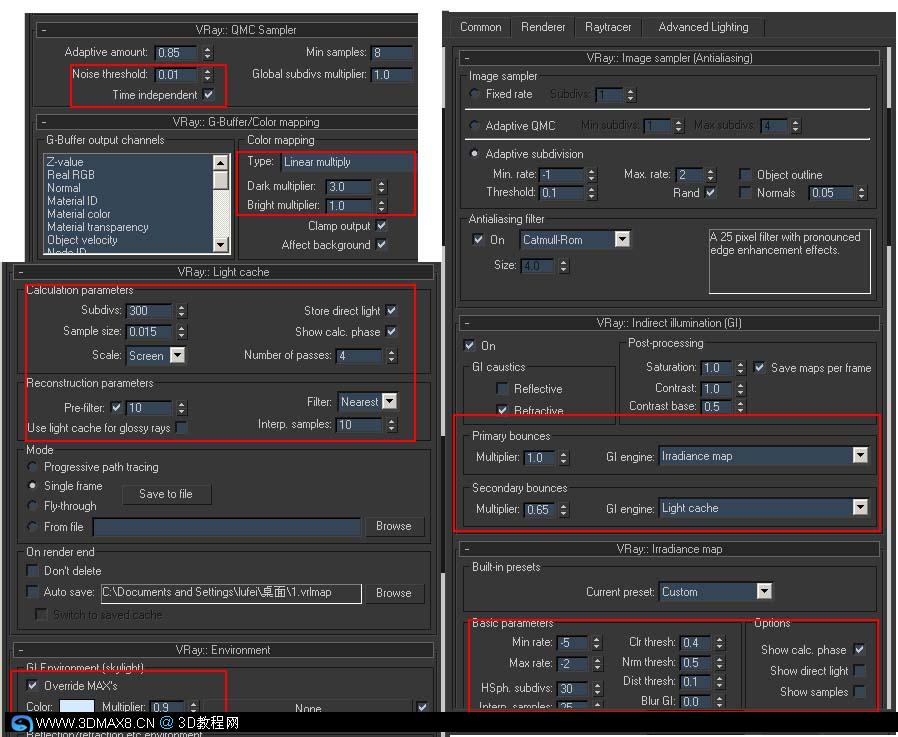Screen dimensions: 898x737
Task: Enable Show direct light option
Action: pyautogui.click(x=859, y=671)
